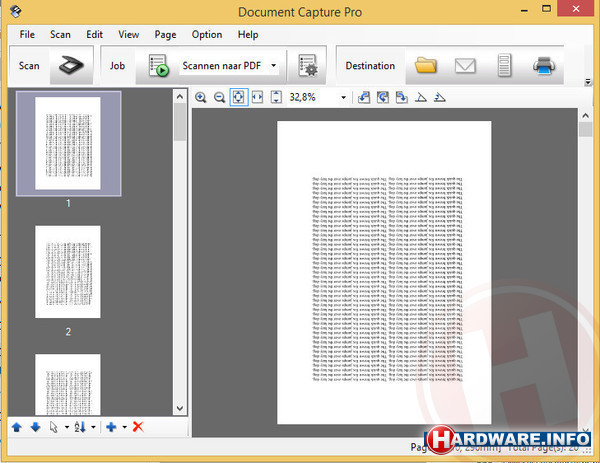
Task: Open the Help menu
Action: [x=248, y=34]
